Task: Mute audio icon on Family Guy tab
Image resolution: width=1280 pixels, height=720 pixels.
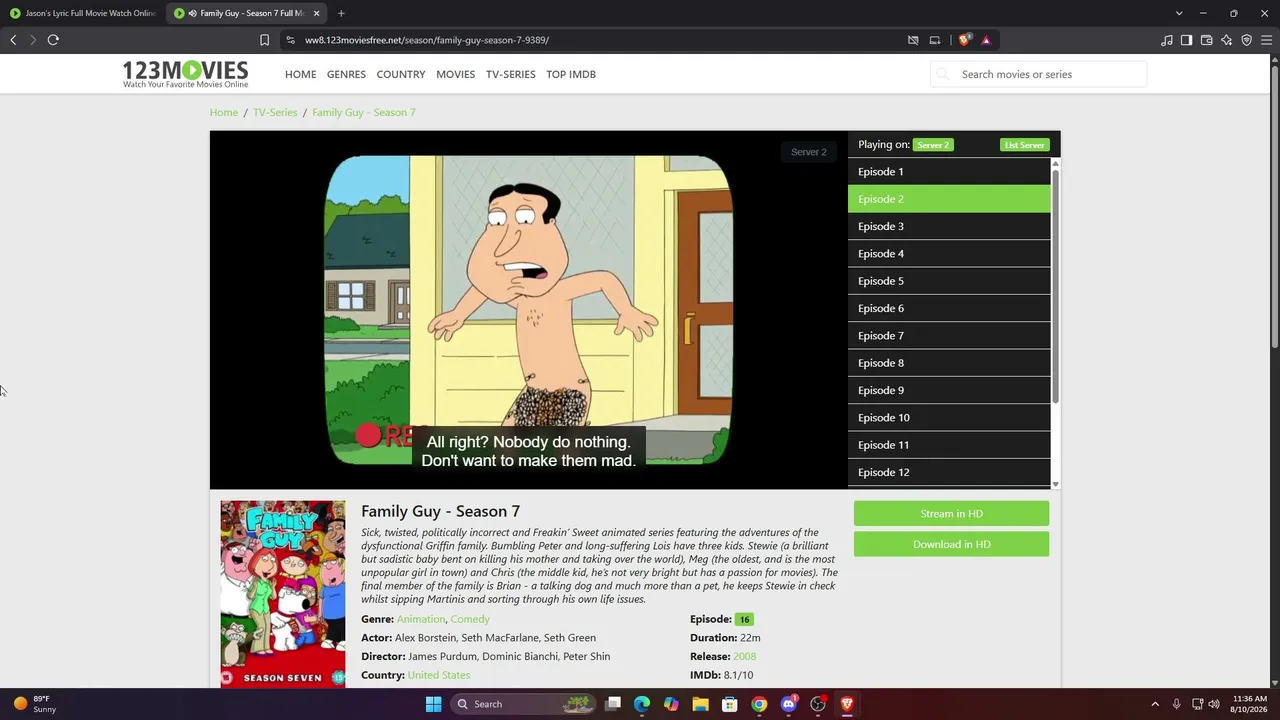Action: [191, 13]
